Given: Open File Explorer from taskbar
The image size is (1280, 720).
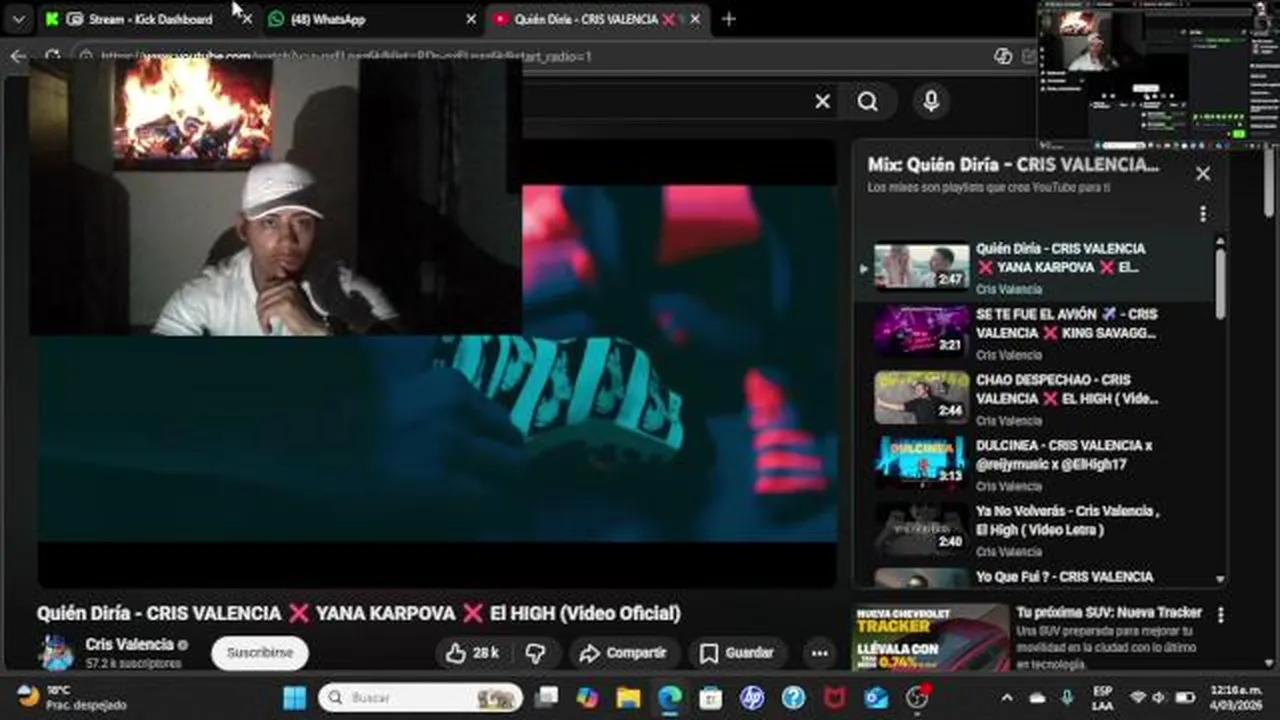Looking at the screenshot, I should [x=628, y=697].
